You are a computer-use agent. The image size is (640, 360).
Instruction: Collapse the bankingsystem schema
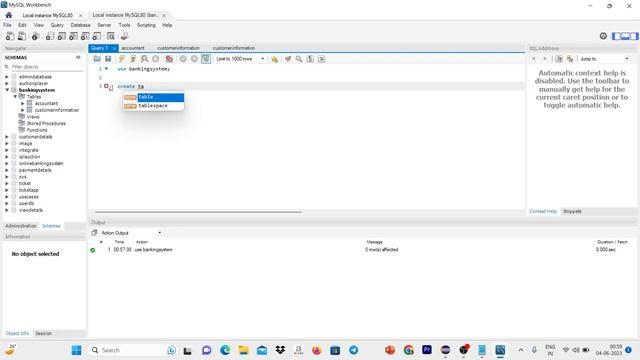(x=7, y=90)
